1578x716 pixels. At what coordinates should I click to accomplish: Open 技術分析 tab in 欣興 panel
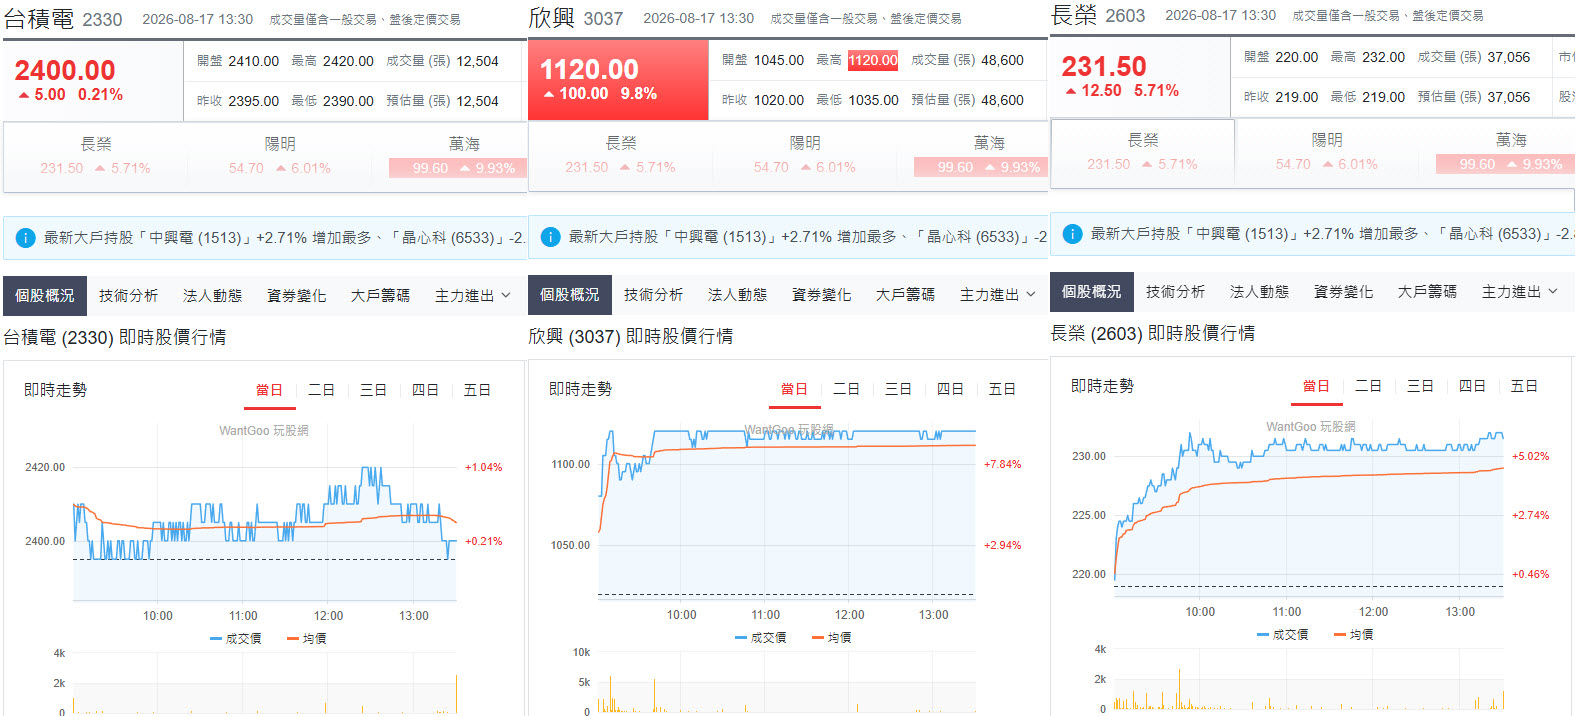[x=654, y=294]
